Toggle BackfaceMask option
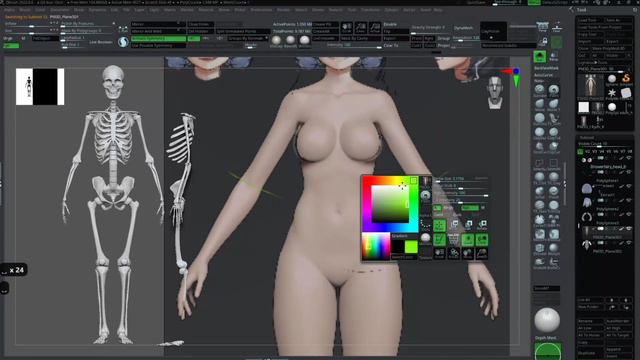This screenshot has height=360, width=640. pyautogui.click(x=546, y=68)
